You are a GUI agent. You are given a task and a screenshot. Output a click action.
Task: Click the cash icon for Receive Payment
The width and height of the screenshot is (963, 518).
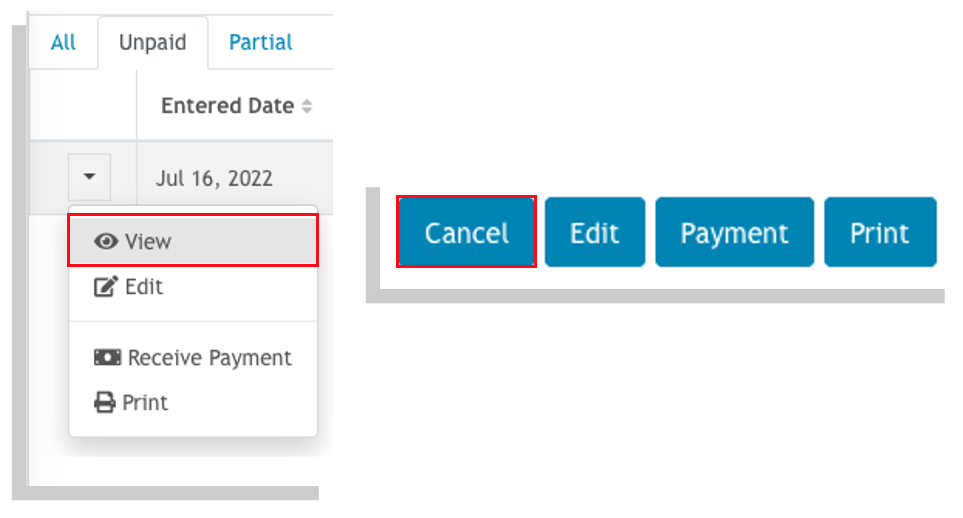(x=107, y=357)
